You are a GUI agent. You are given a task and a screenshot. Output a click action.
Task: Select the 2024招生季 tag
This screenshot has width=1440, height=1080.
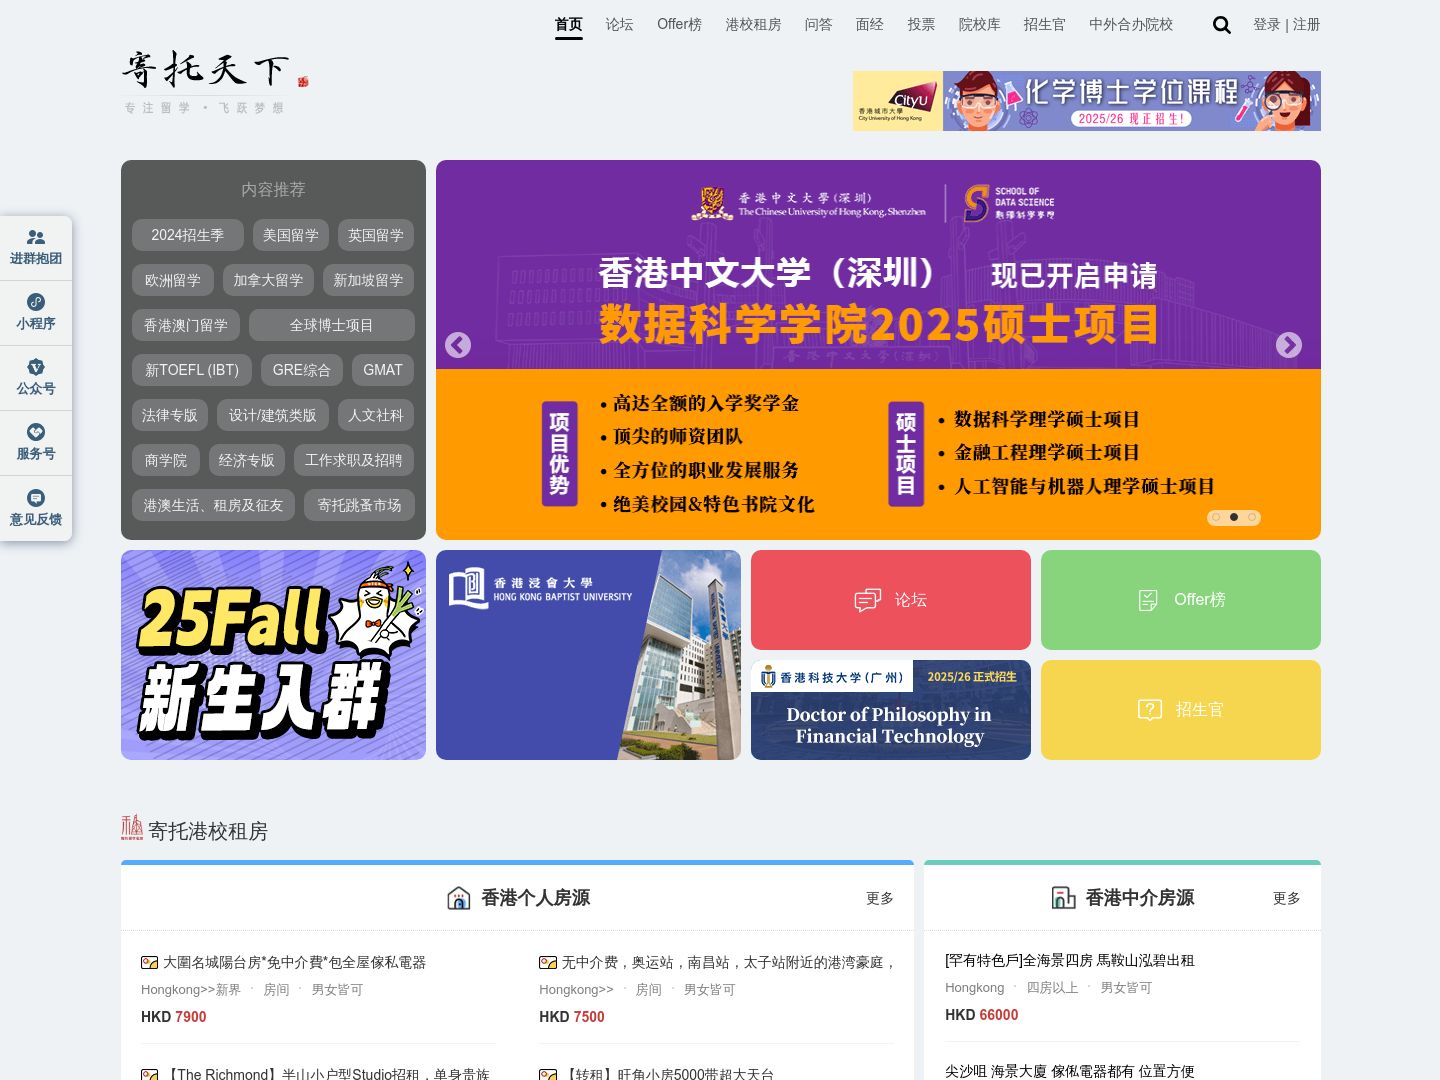tap(188, 235)
